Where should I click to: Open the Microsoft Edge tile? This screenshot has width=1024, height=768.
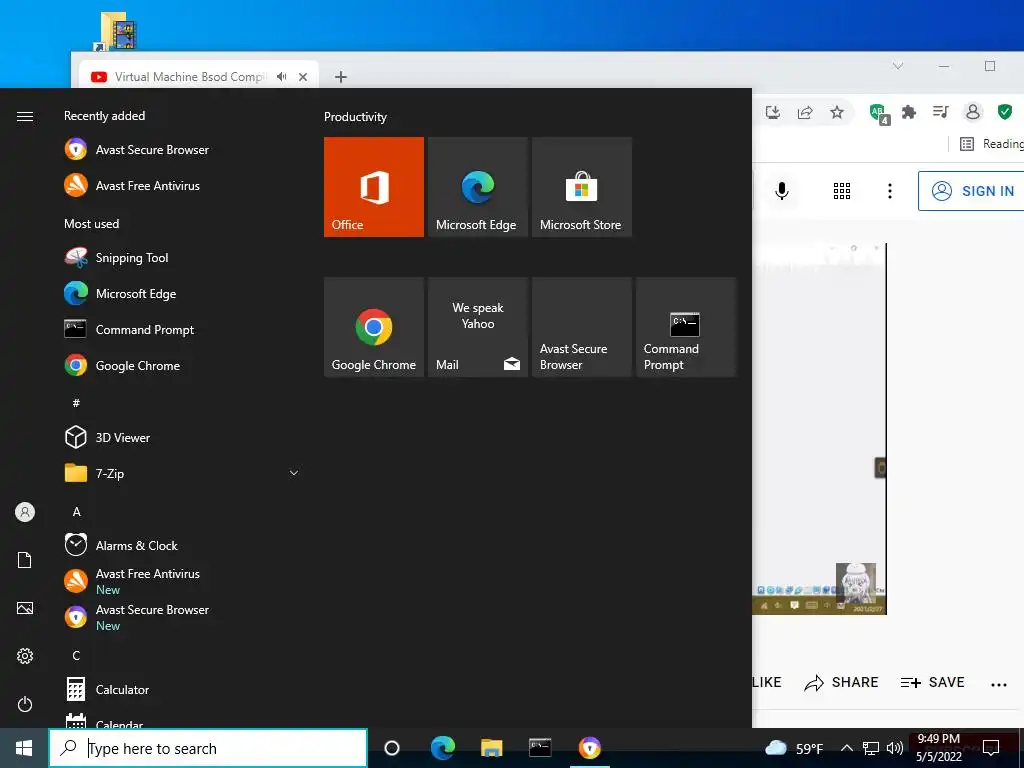(x=477, y=187)
